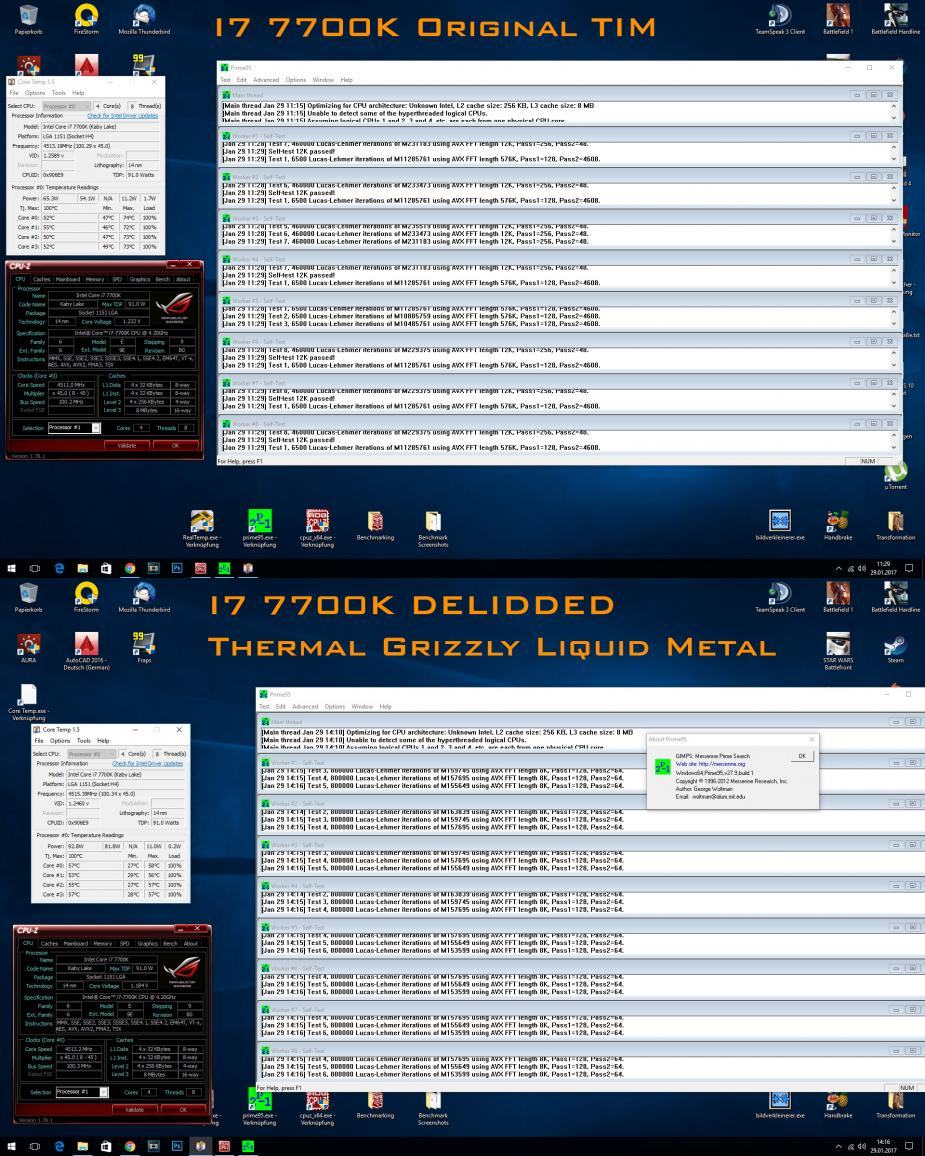Expand Processor #1 selection in lower CPU-Z
This screenshot has height=1156, width=925.
104,1092
